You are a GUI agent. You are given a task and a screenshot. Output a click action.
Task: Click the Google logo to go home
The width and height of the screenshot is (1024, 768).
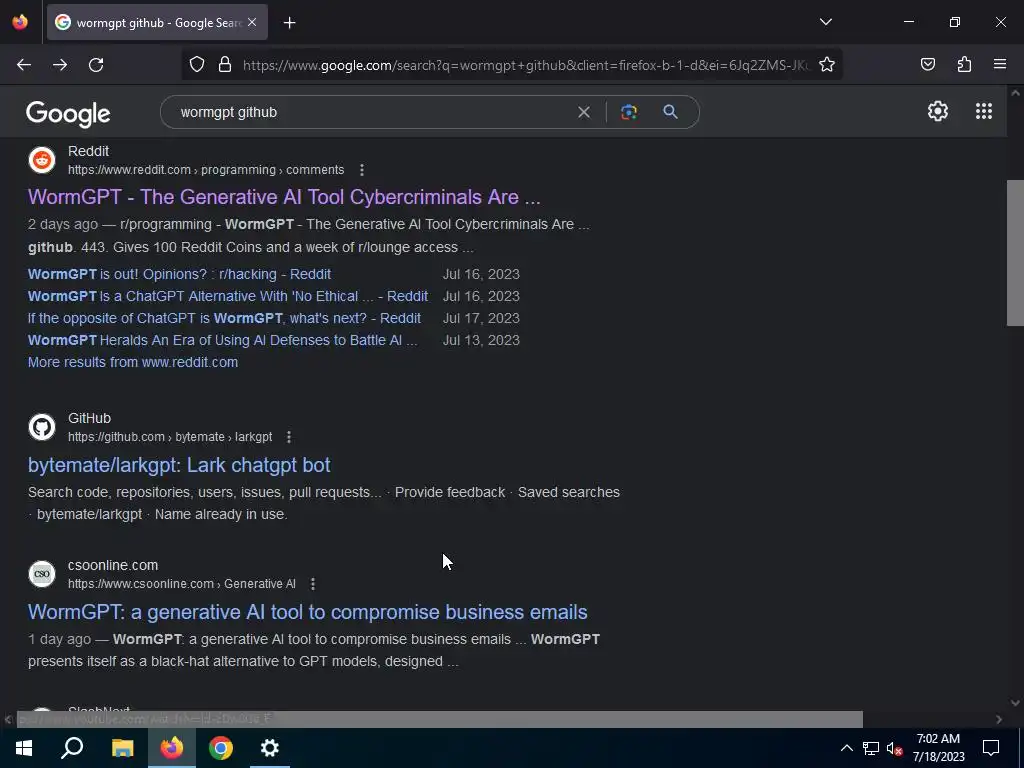pos(68,114)
